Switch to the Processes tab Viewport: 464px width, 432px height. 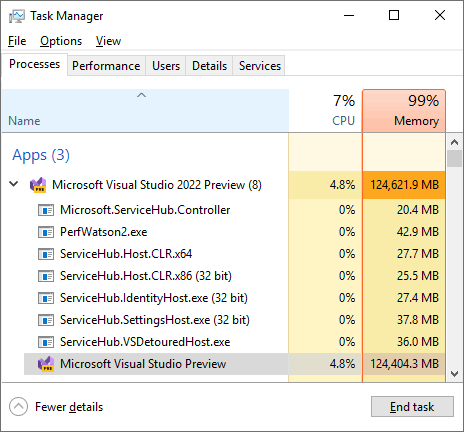(x=35, y=64)
